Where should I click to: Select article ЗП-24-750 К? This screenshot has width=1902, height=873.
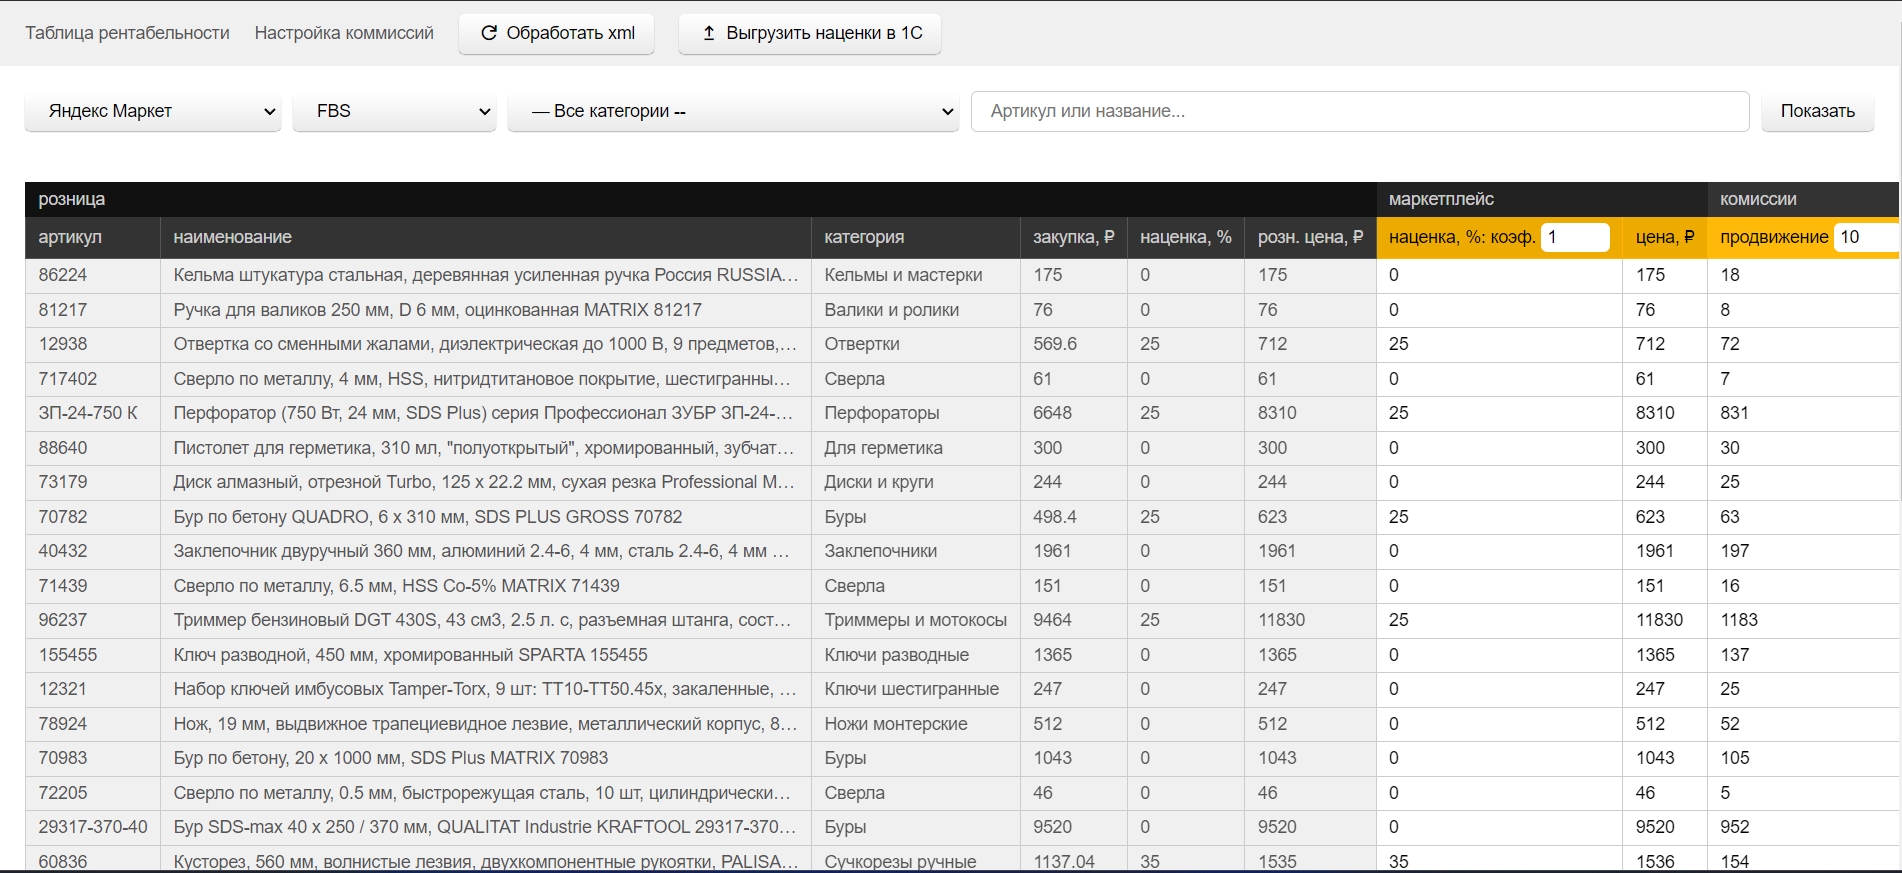92,413
